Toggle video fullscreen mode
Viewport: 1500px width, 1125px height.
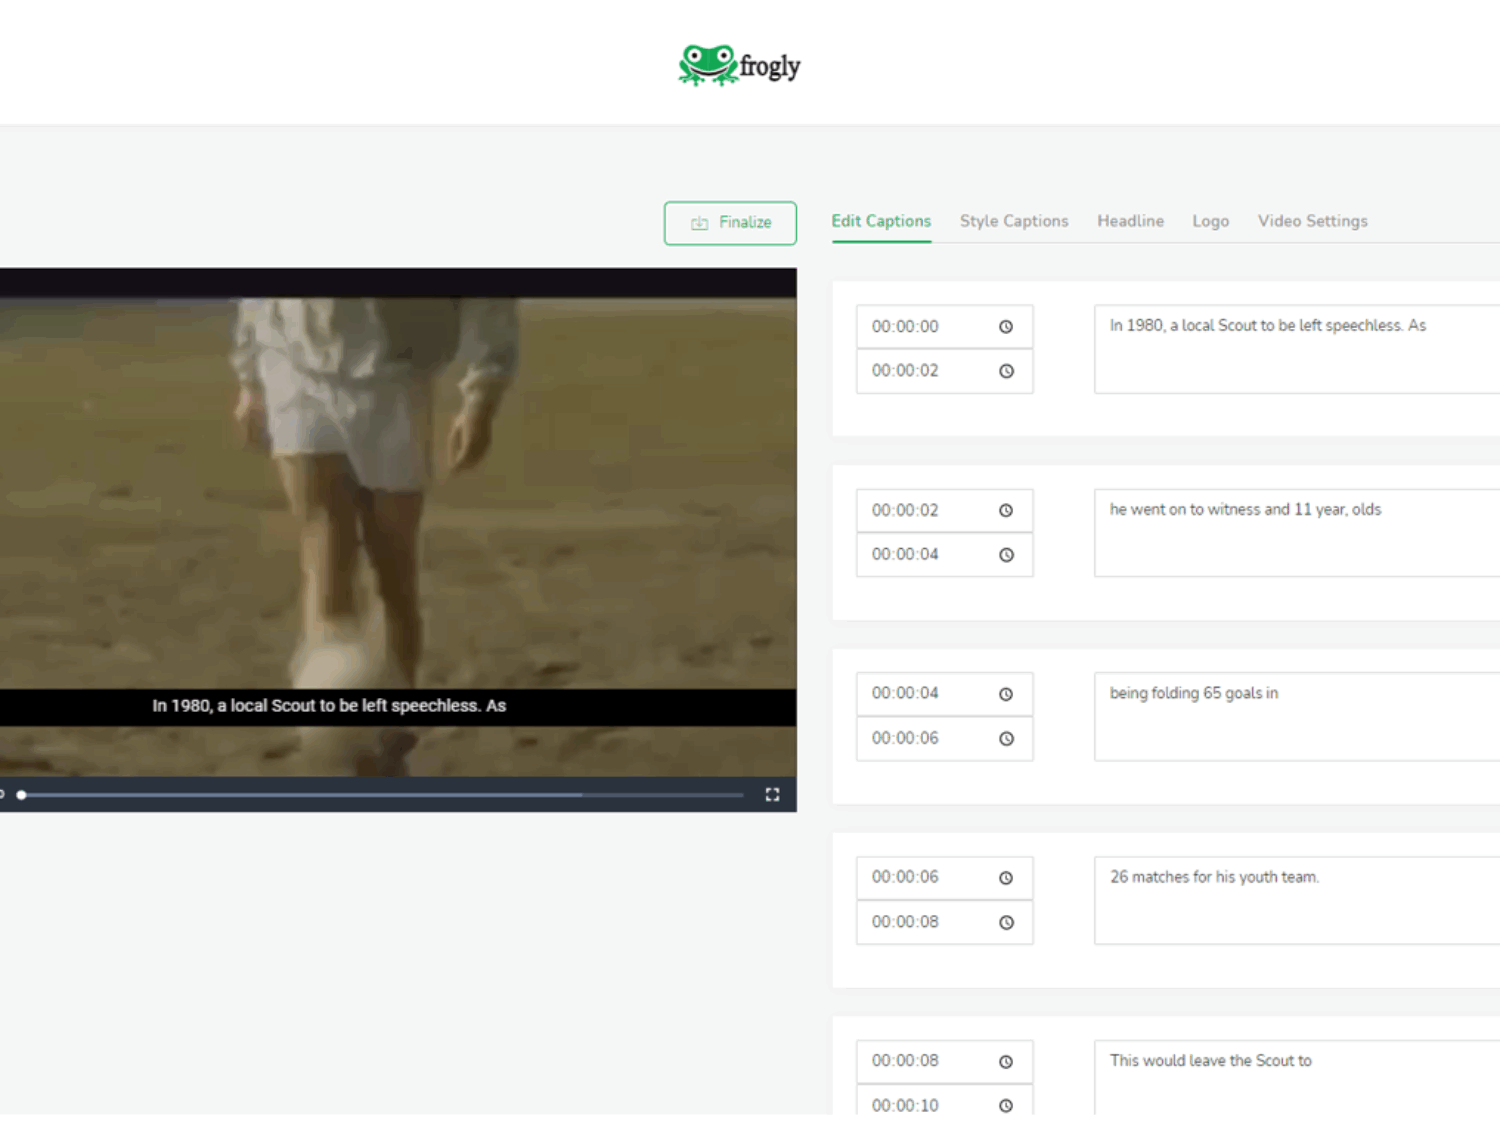point(772,795)
